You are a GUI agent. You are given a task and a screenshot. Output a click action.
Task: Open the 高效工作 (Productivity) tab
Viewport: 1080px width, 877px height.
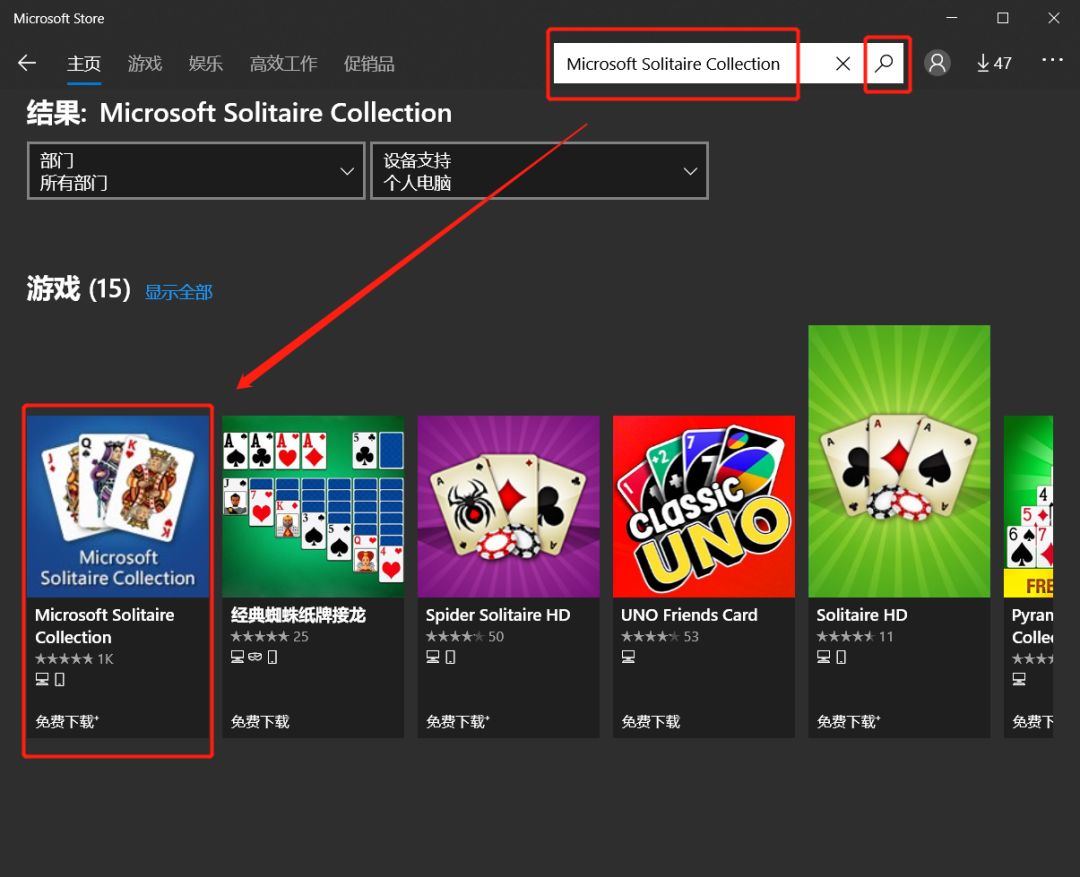tap(283, 62)
